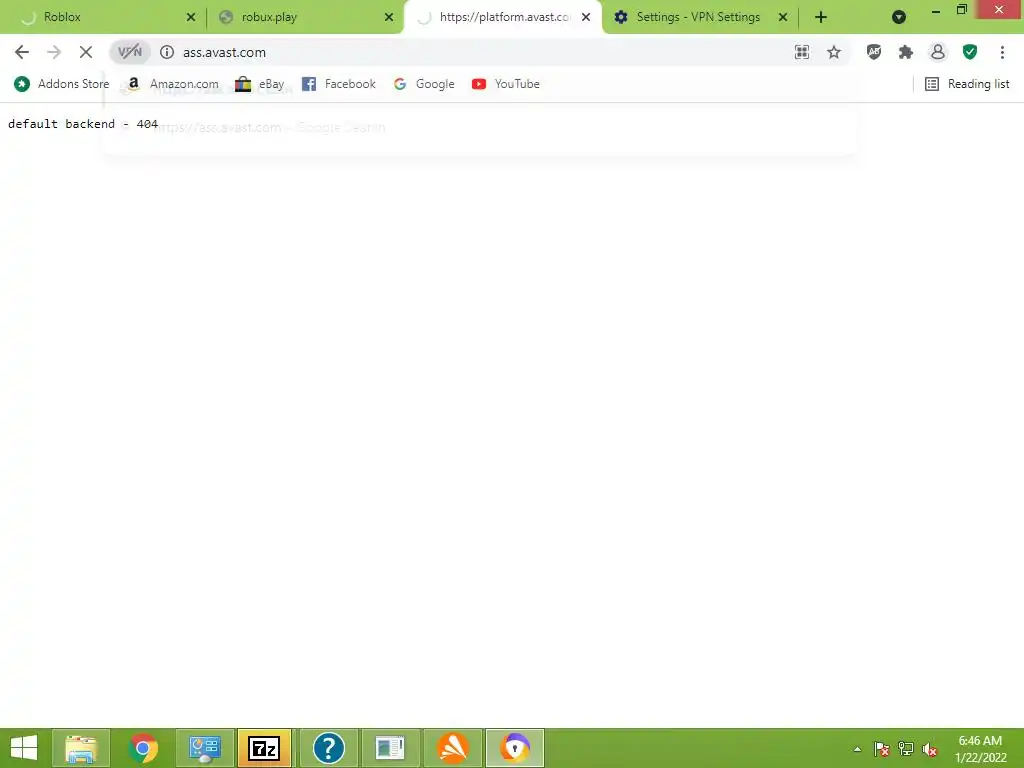
Task: Open File Explorer from taskbar
Action: (80, 748)
